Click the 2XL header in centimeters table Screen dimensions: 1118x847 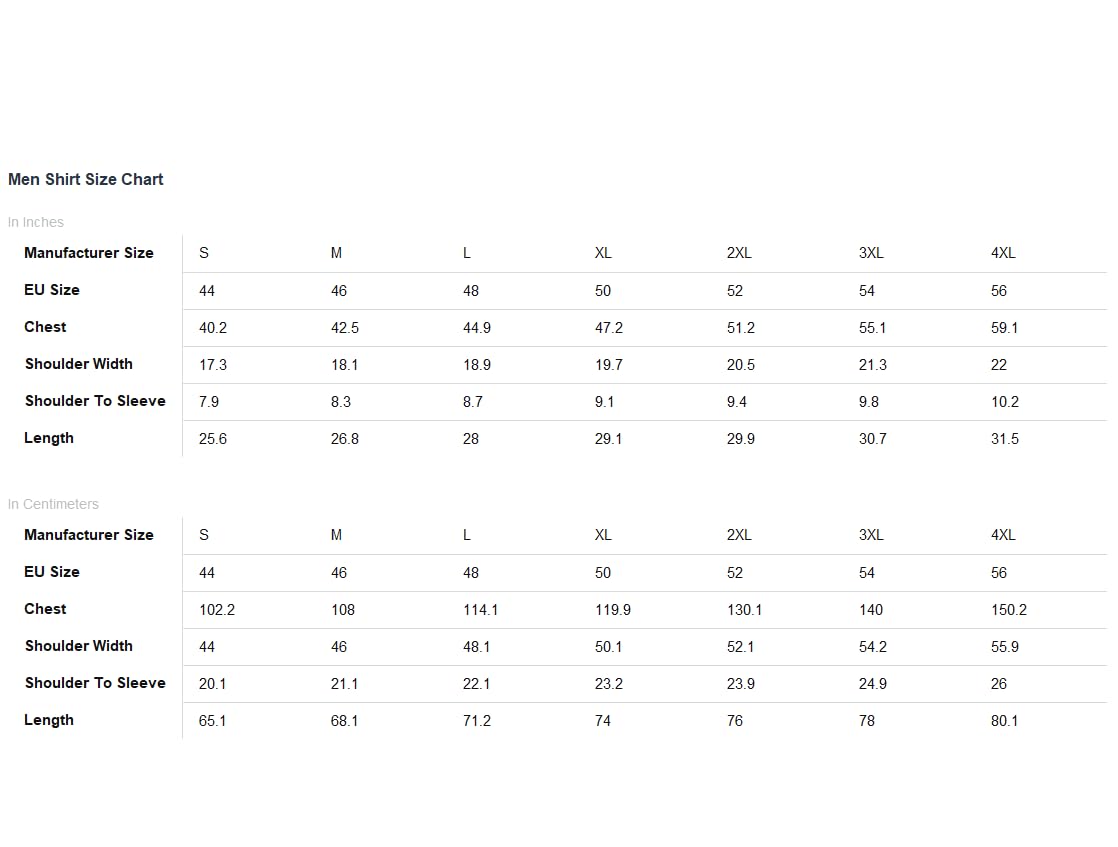[x=739, y=535]
